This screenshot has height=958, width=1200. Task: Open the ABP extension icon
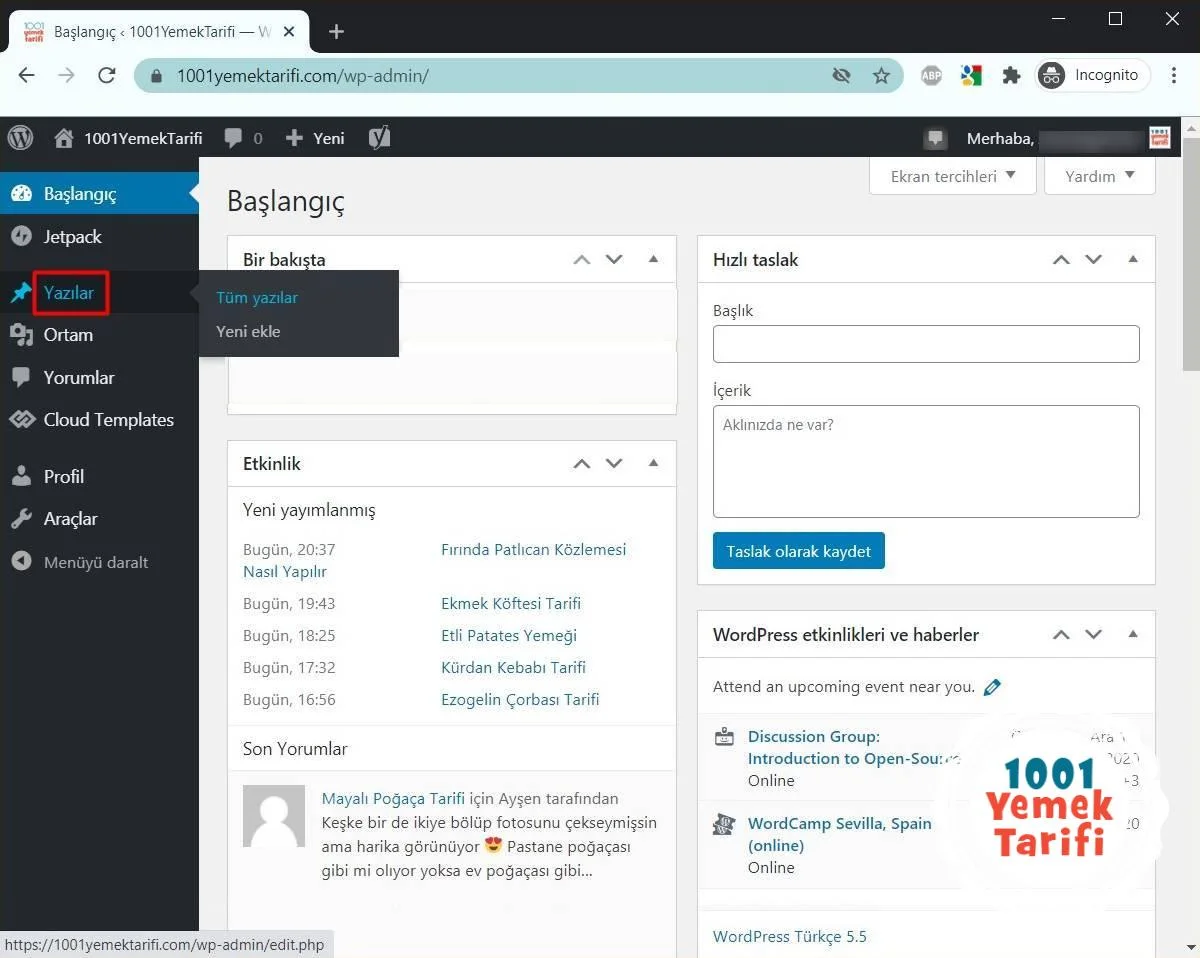931,75
